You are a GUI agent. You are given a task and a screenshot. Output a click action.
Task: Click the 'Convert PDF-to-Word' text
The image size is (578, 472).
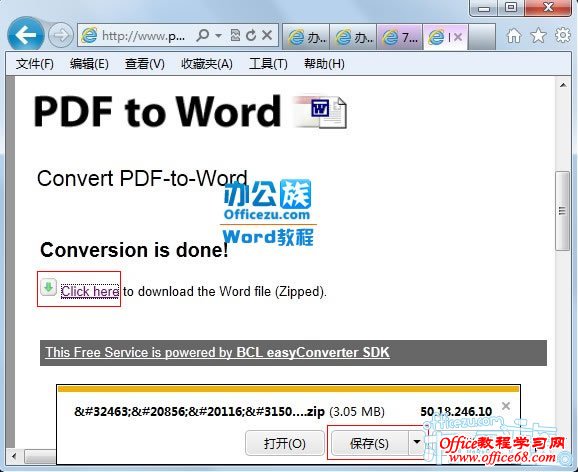click(x=142, y=178)
